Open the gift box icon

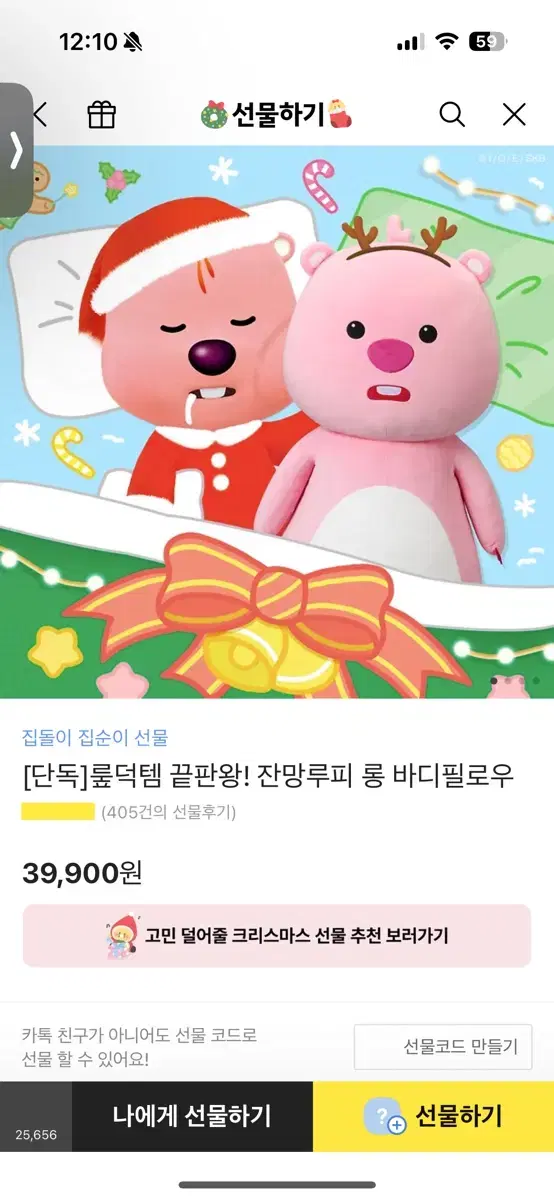[102, 115]
